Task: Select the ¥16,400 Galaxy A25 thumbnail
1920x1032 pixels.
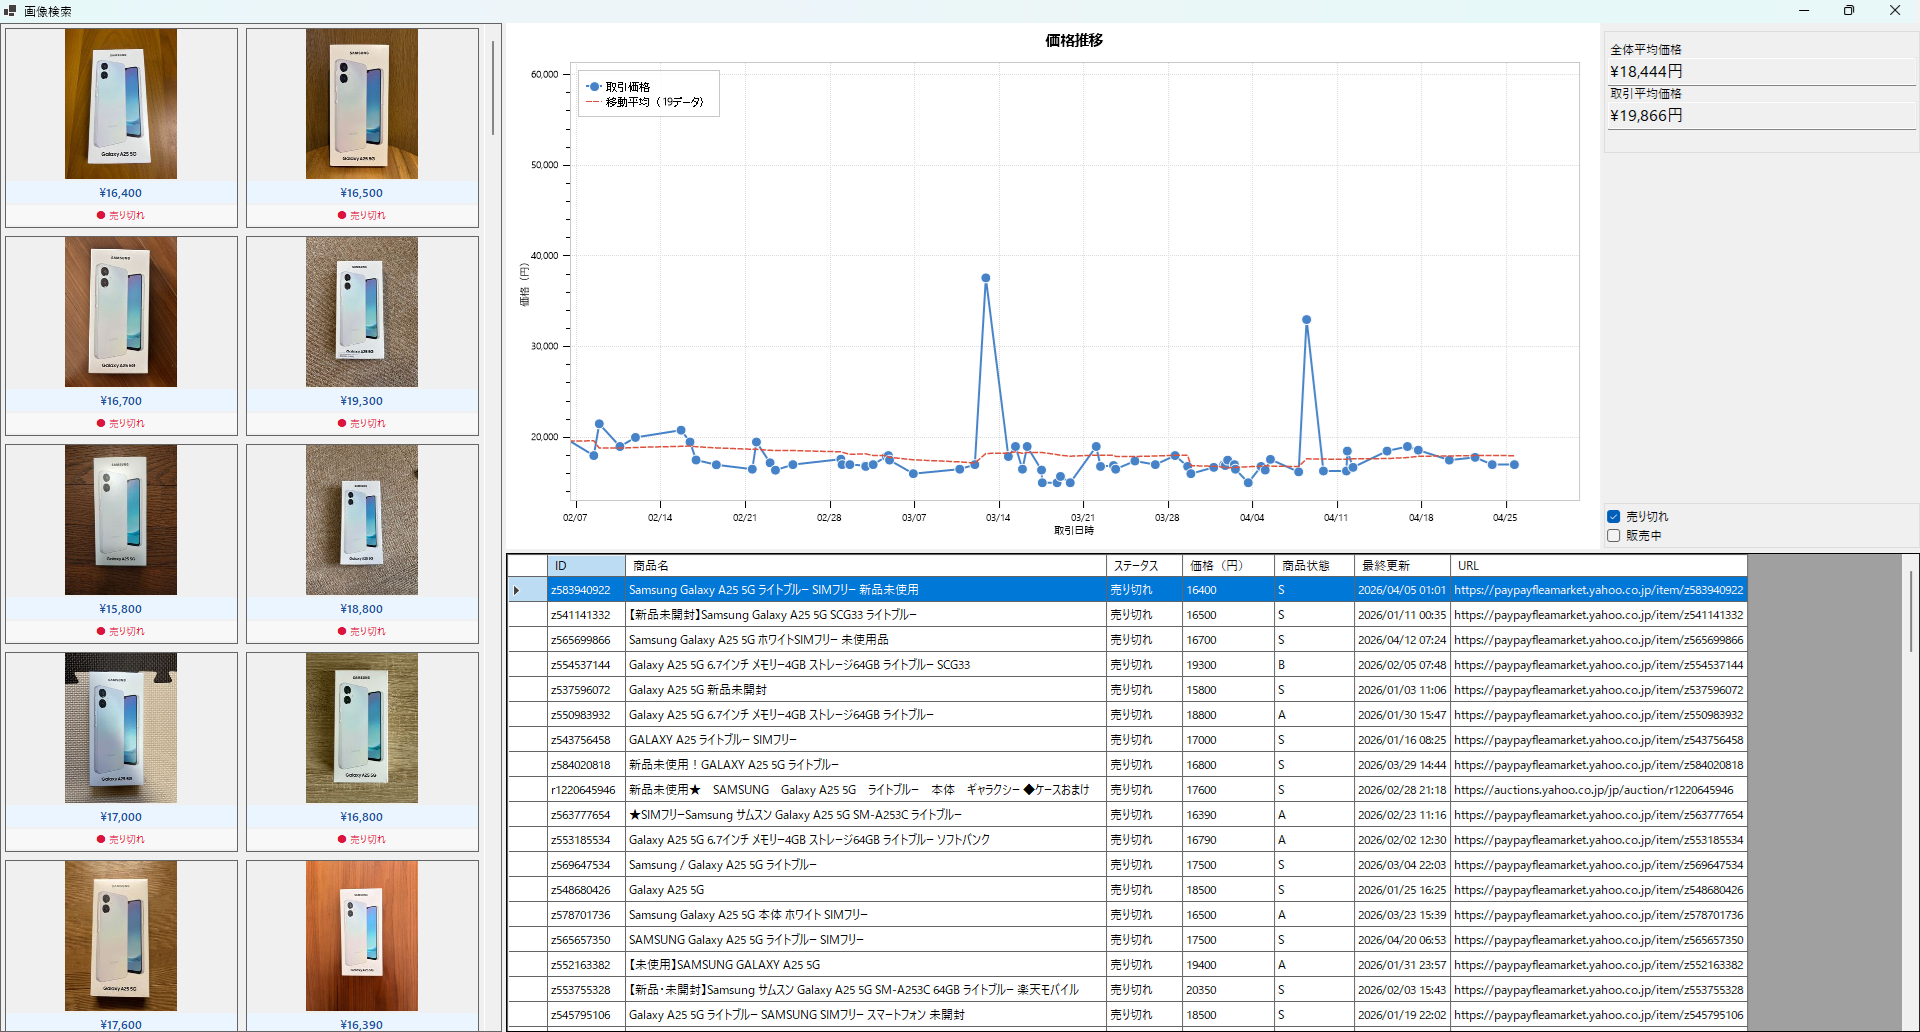Action: tap(121, 104)
